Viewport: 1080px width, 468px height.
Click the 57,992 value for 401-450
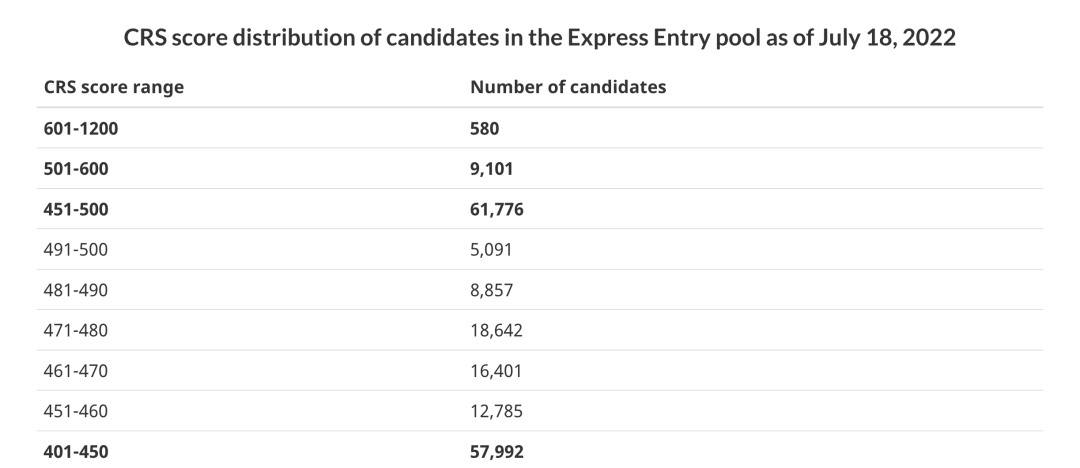click(497, 451)
